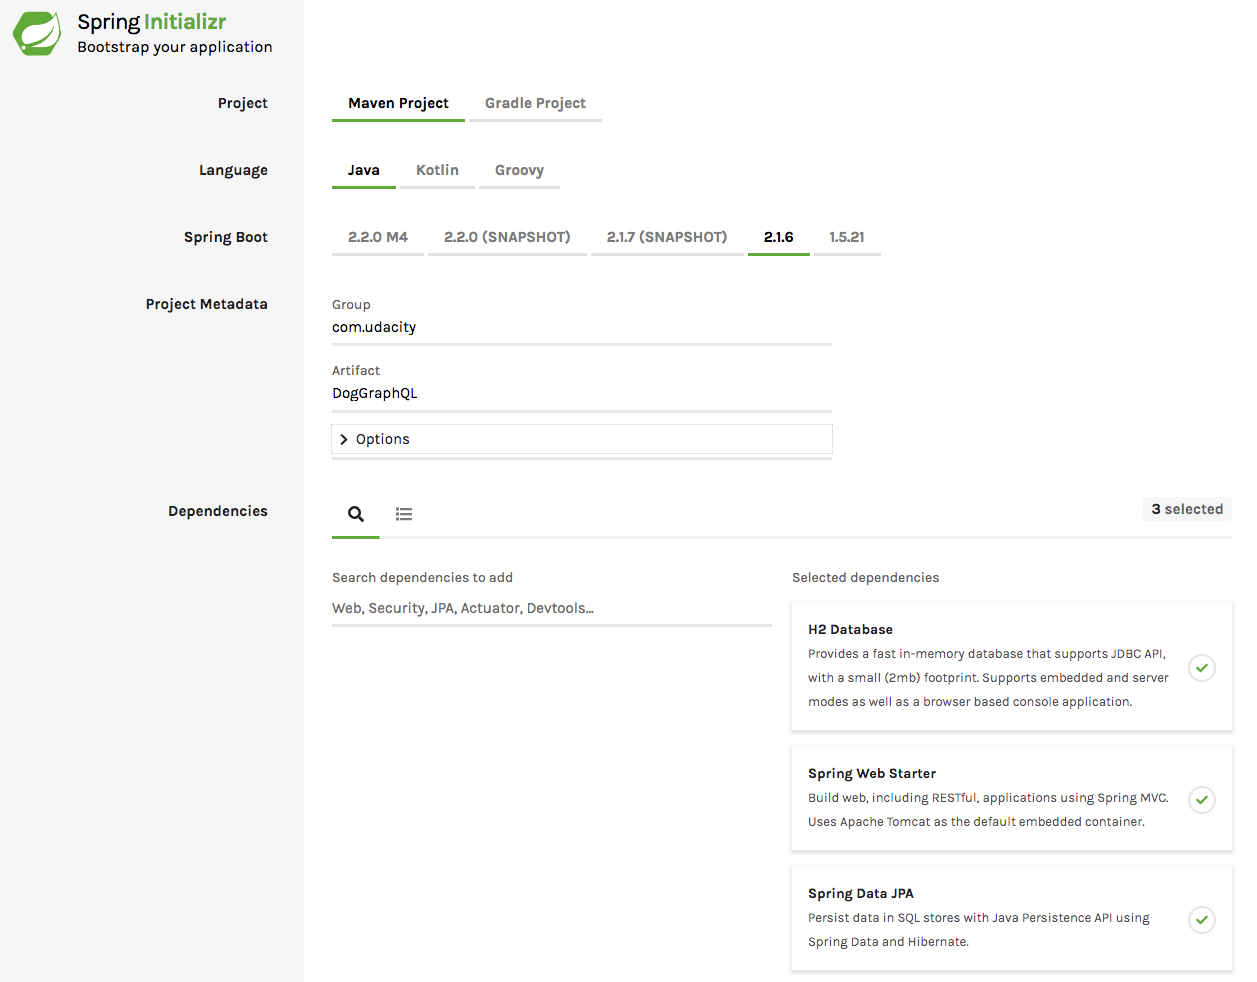This screenshot has height=982, width=1257.
Task: Click the Artifact field with DogGraphQL
Action: [x=581, y=393]
